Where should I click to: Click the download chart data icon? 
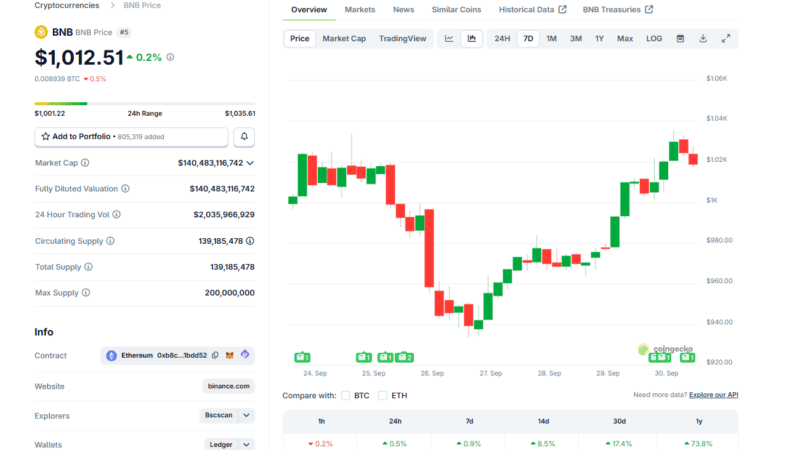tap(703, 39)
